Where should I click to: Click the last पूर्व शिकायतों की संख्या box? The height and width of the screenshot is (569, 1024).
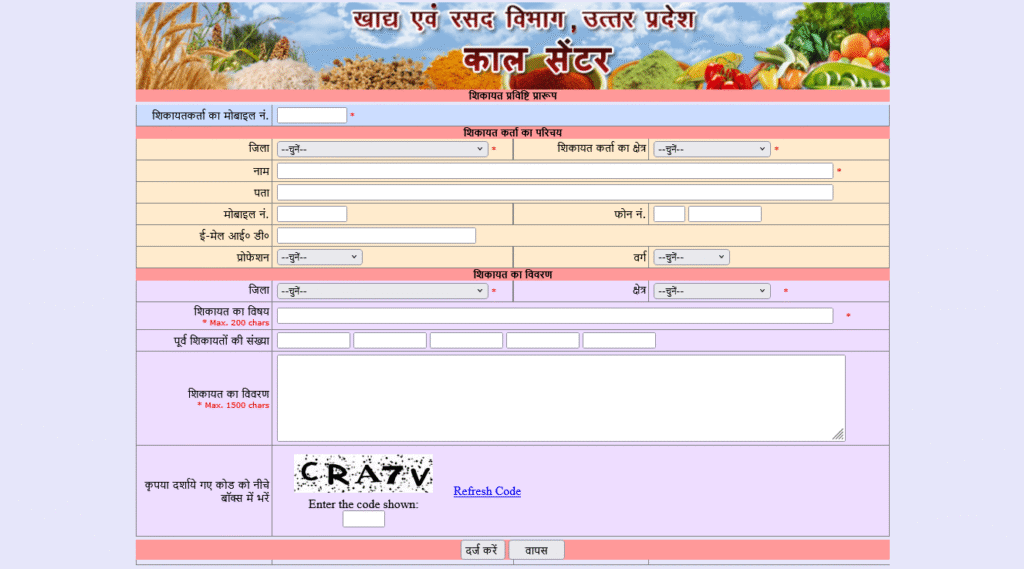(619, 341)
